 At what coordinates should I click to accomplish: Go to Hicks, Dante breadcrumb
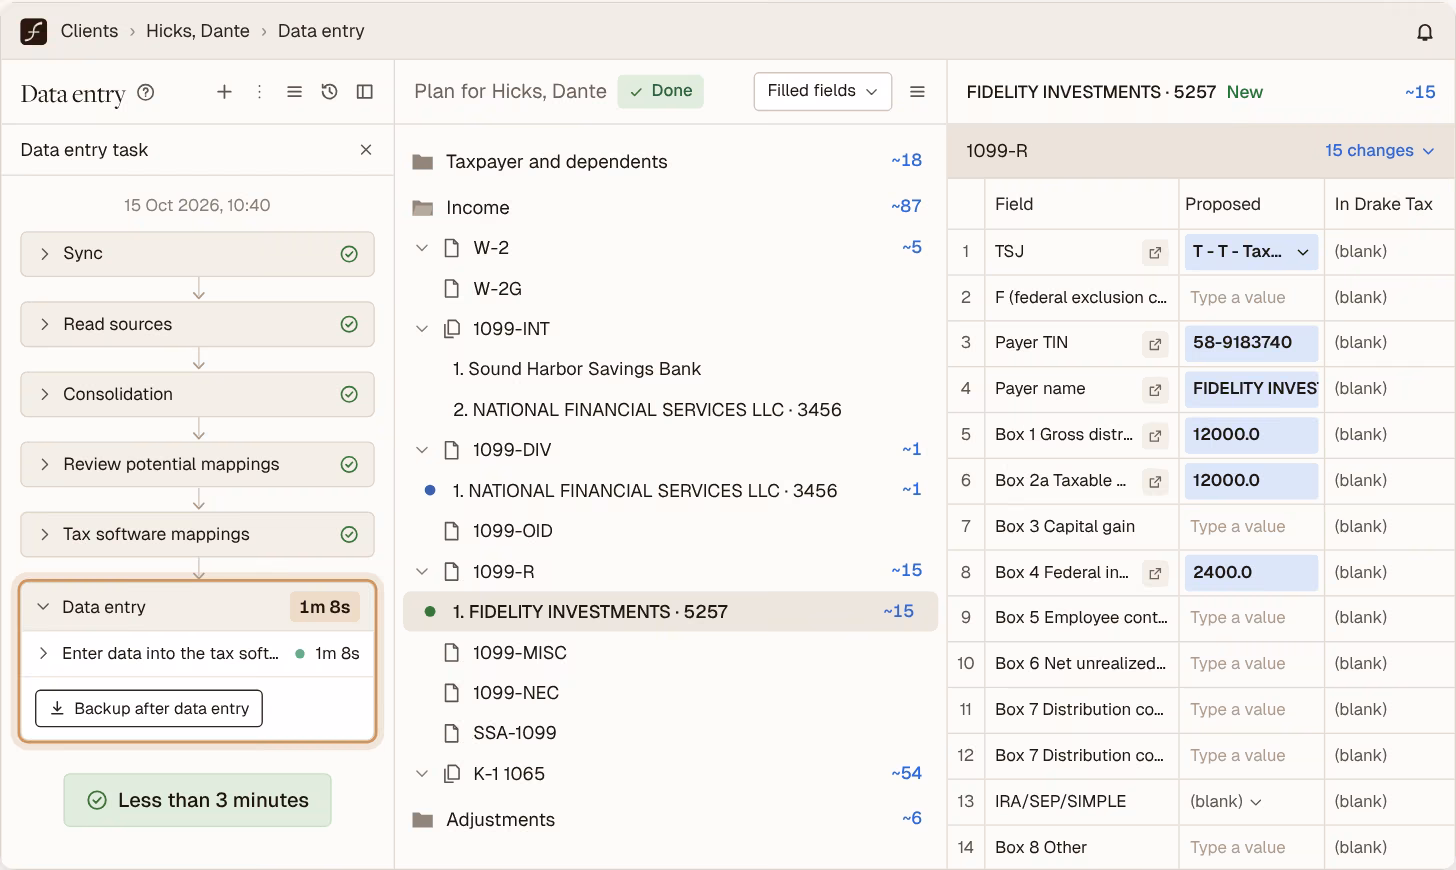pos(198,31)
